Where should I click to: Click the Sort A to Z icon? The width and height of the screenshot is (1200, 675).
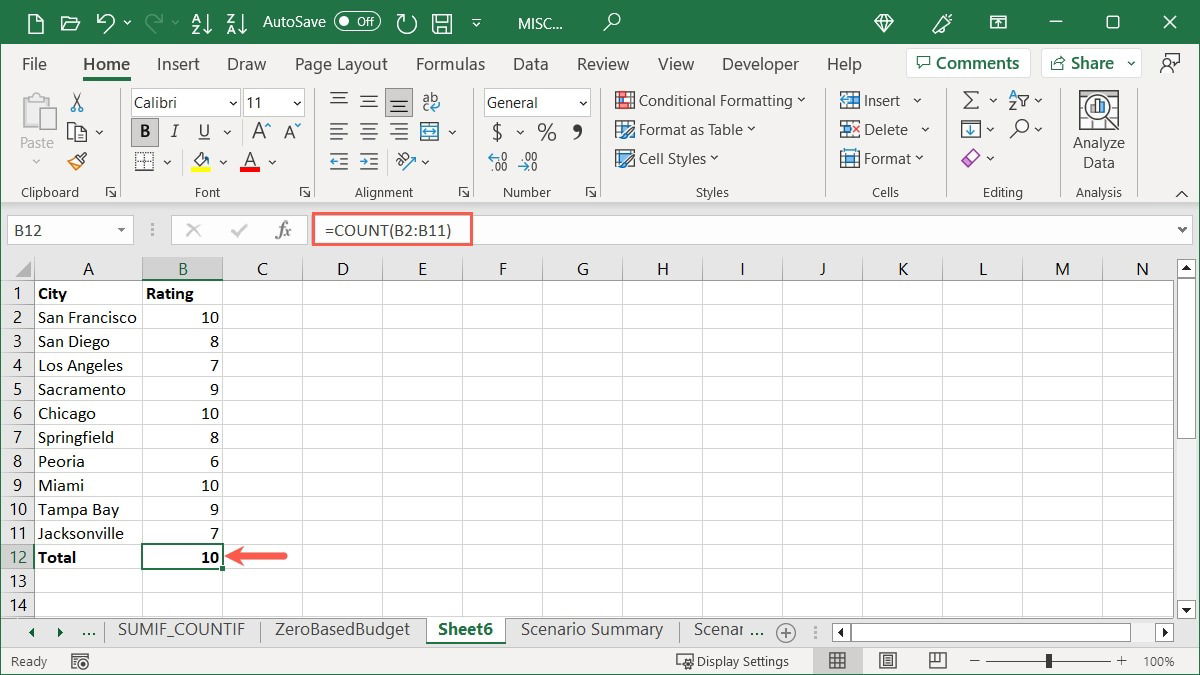click(x=202, y=22)
